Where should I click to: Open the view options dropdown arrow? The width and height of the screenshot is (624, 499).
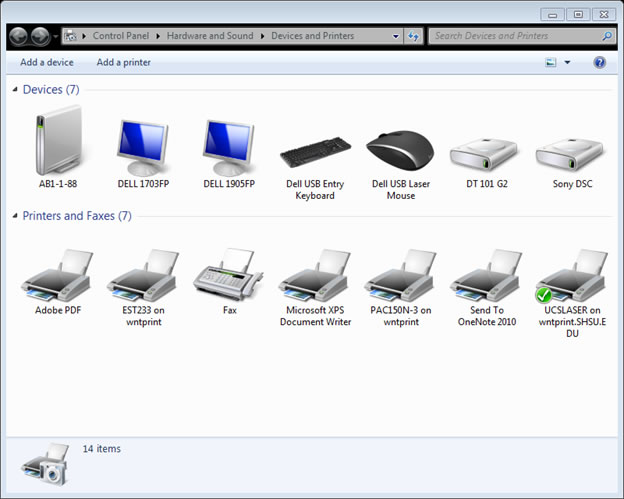567,62
